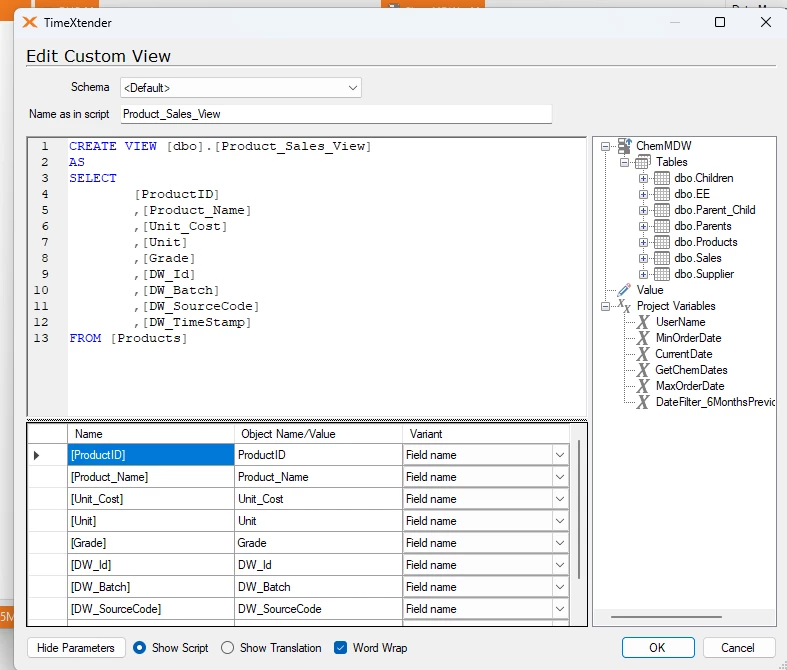Screen dimensions: 787x670
Task: Maximize the TimeXtender dialog window
Action: 720,22
